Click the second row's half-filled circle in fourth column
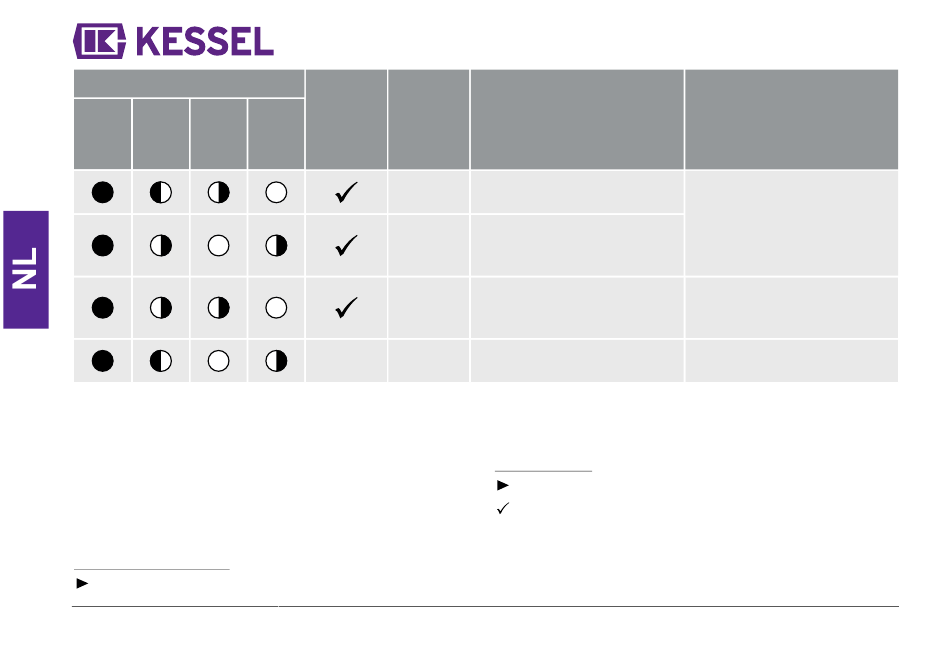The image size is (950, 657). point(276,246)
